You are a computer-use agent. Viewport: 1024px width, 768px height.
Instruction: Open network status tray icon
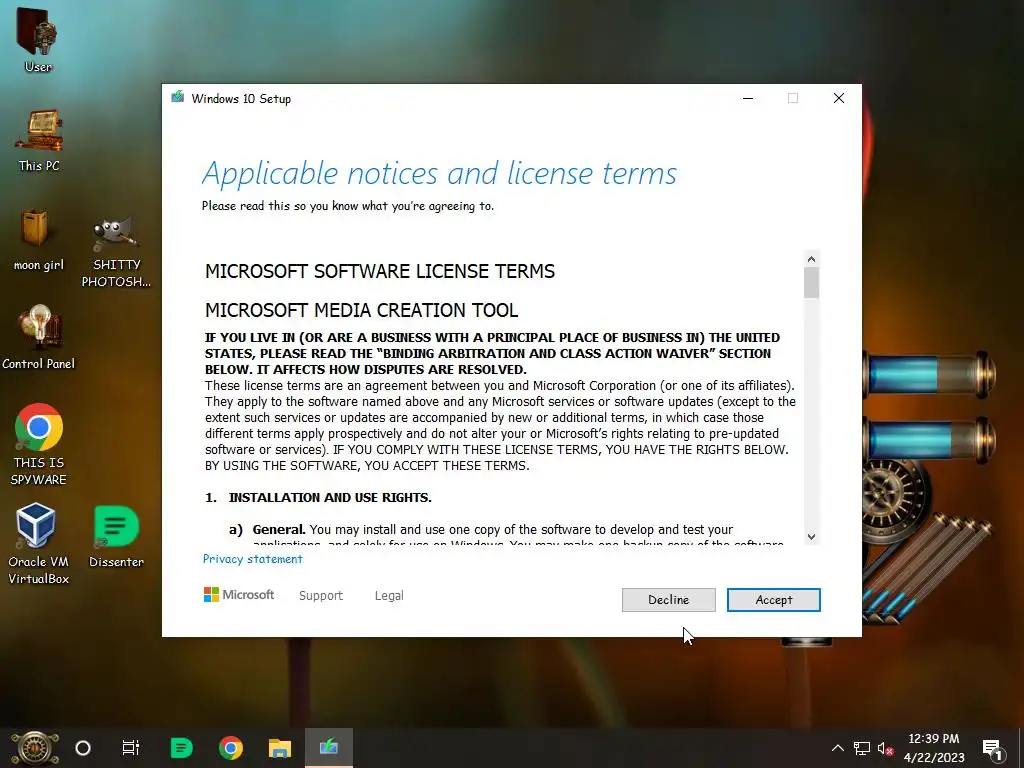(861, 748)
